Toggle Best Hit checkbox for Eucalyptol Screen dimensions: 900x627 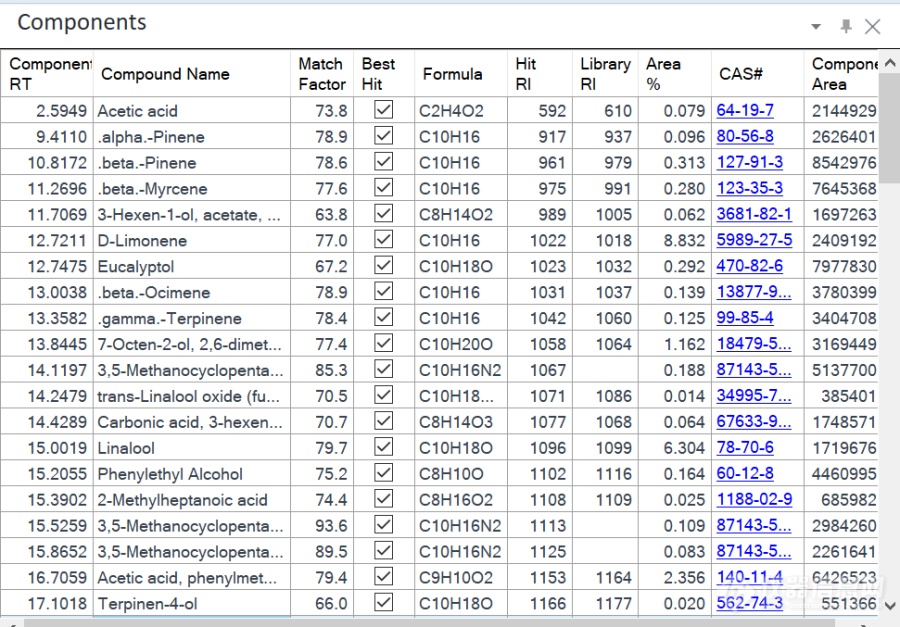point(383,265)
